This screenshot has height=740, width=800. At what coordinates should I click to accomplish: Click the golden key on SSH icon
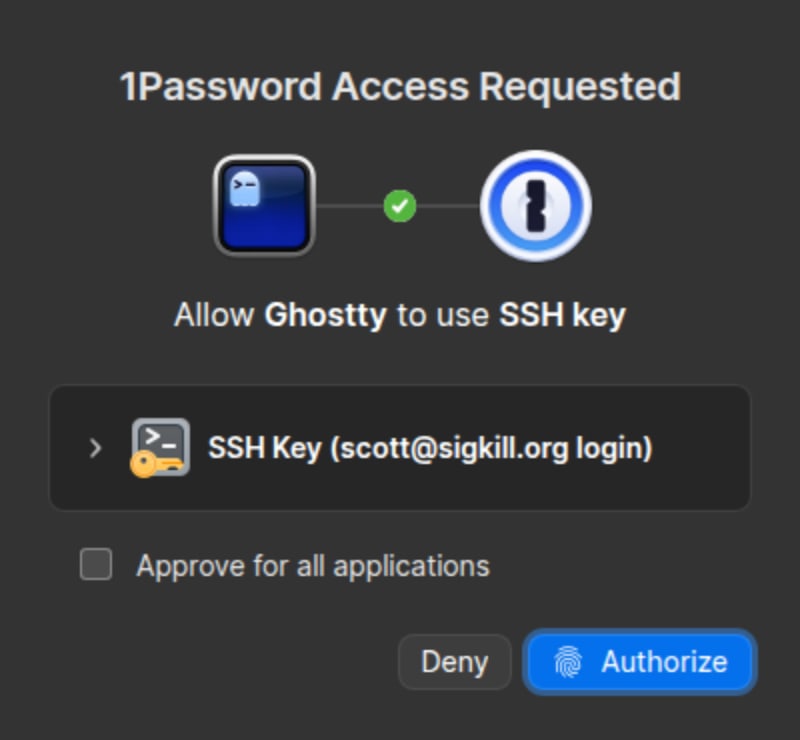150,464
